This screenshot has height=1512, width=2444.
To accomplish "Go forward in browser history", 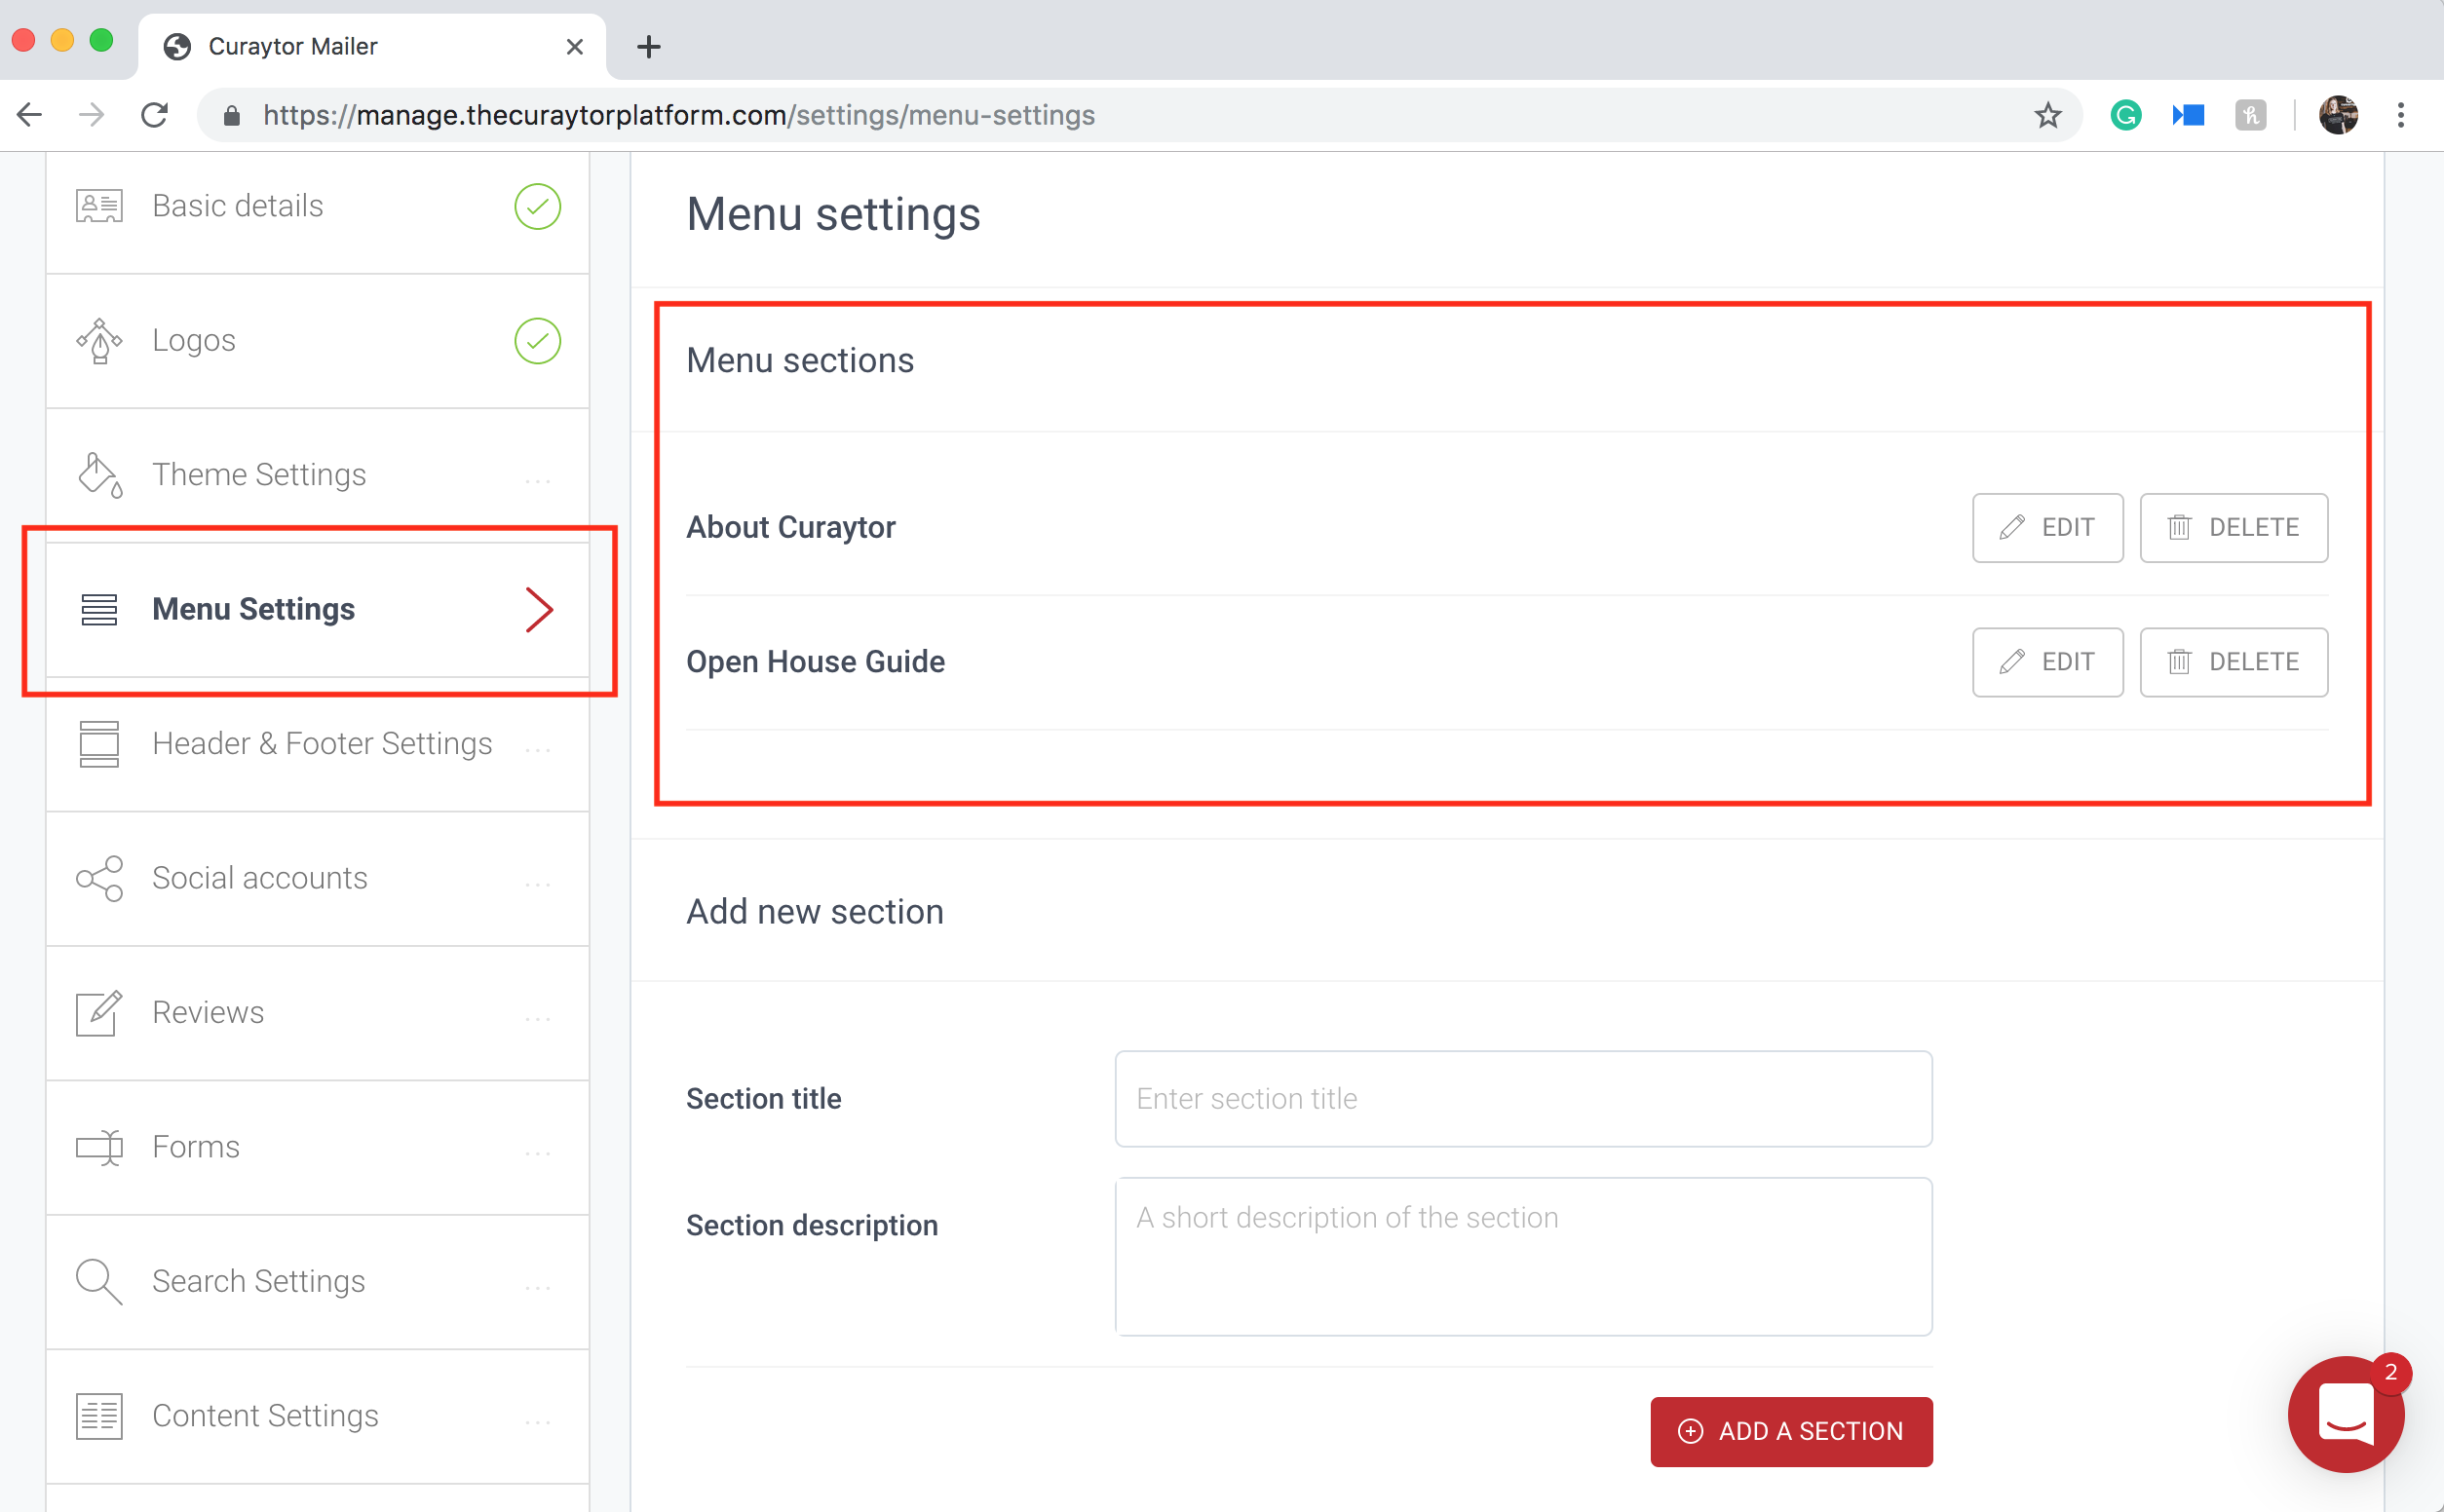I will point(92,115).
